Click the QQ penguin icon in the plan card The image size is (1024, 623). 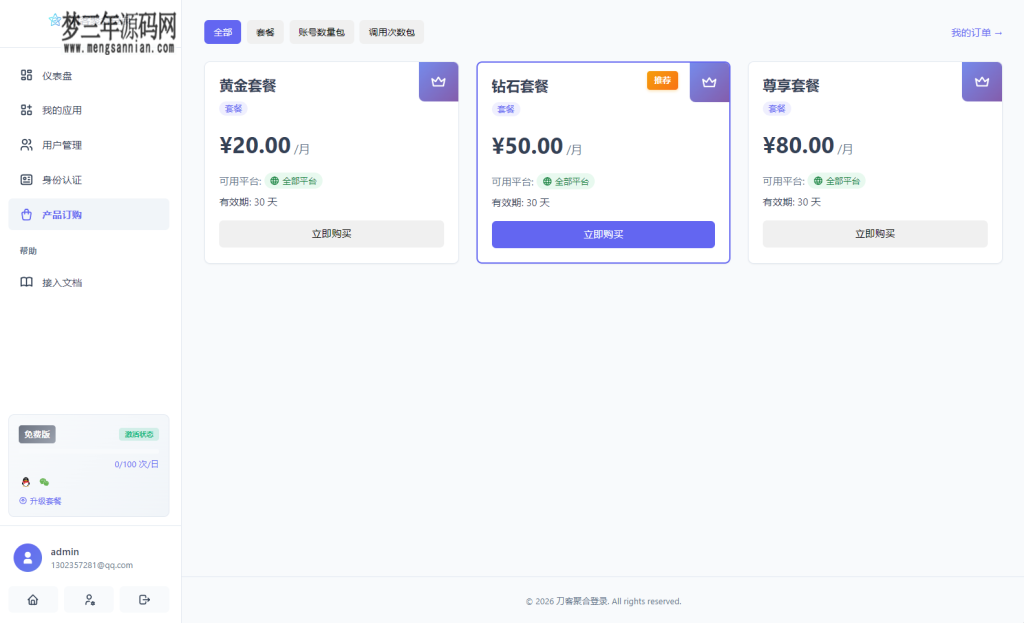25,481
